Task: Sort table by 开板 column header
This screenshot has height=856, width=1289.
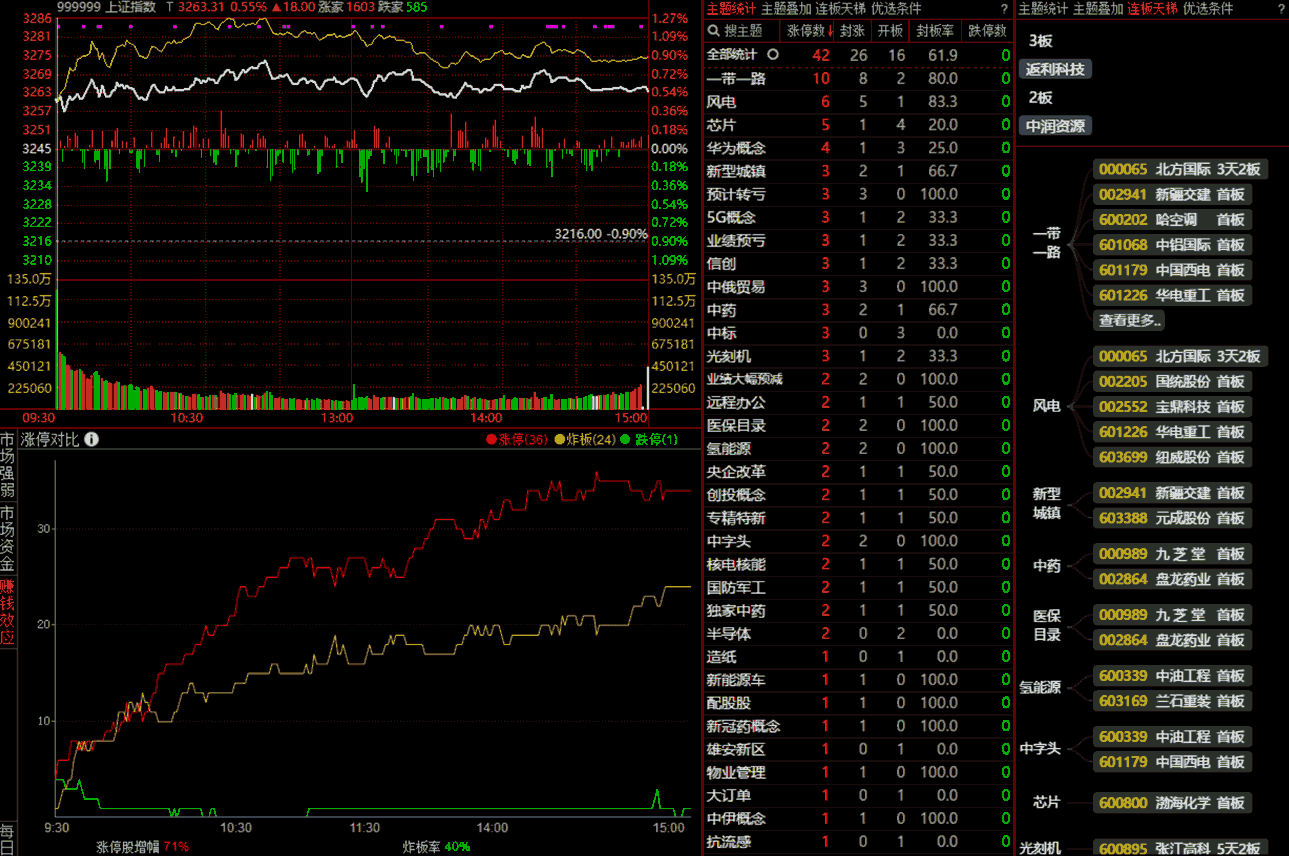Action: (x=890, y=31)
